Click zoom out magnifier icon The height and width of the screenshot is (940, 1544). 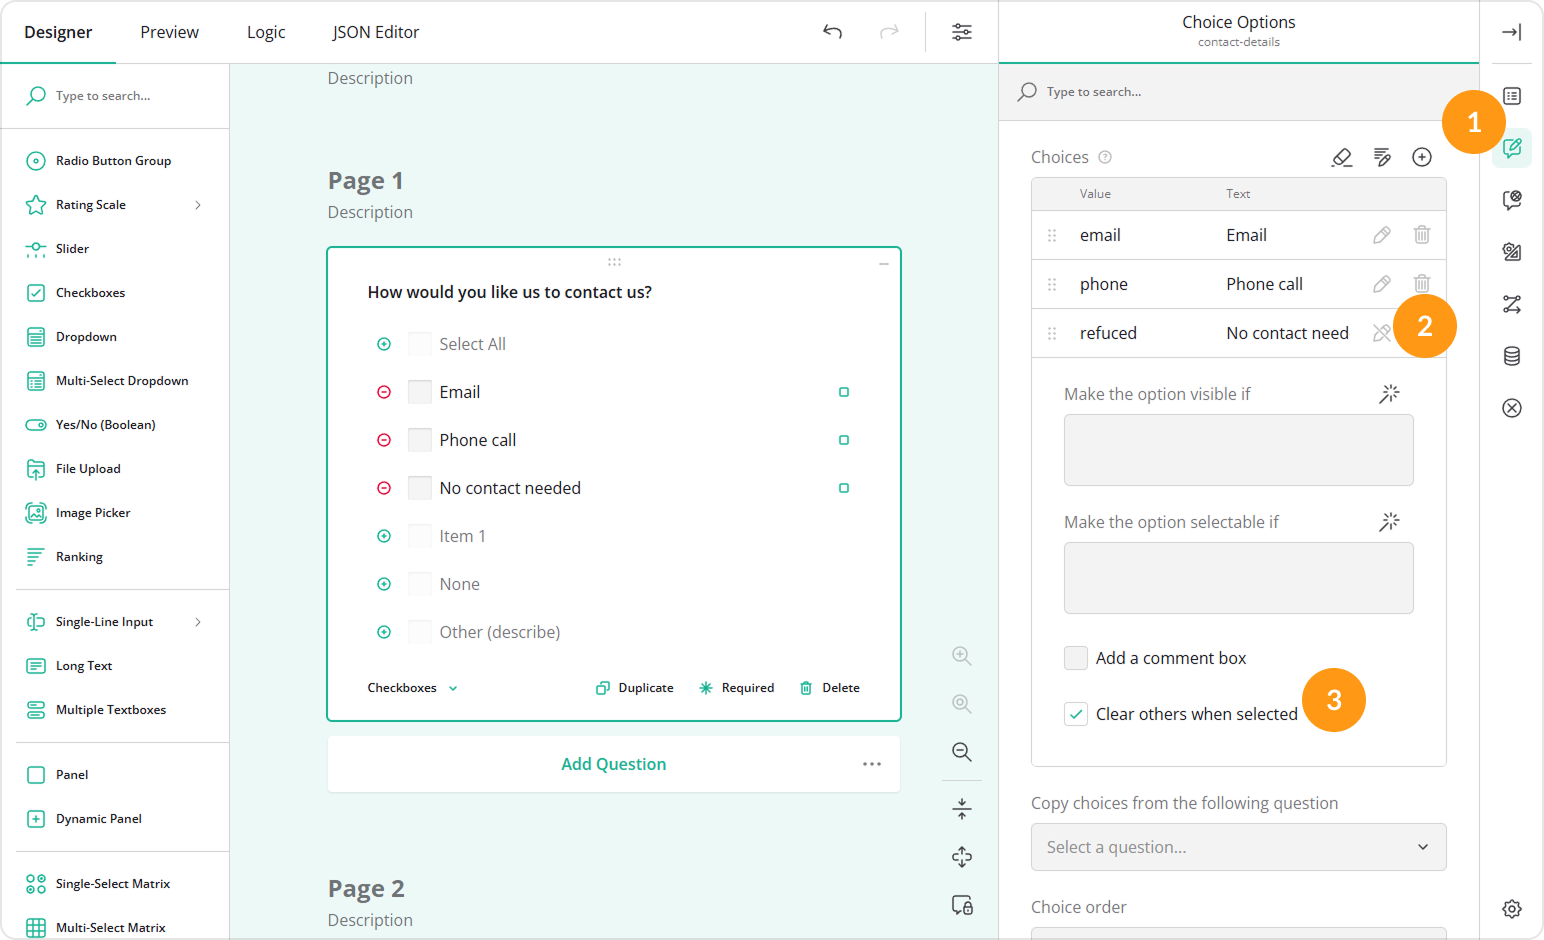pyautogui.click(x=961, y=752)
